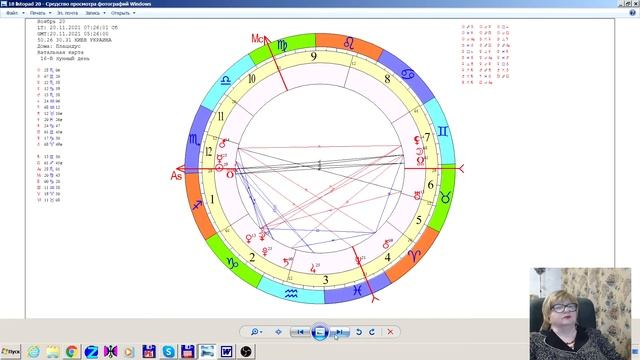Open the purple butterfly-shaped taskbar app

pyautogui.click(x=110, y=351)
